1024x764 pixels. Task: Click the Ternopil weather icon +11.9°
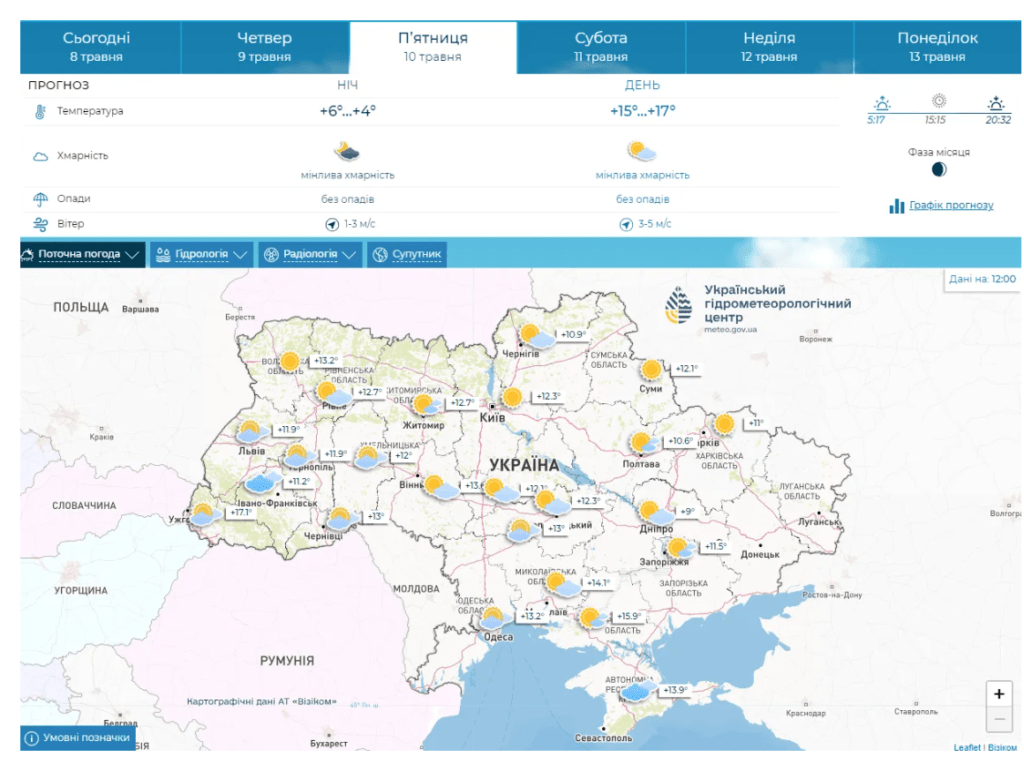point(300,455)
